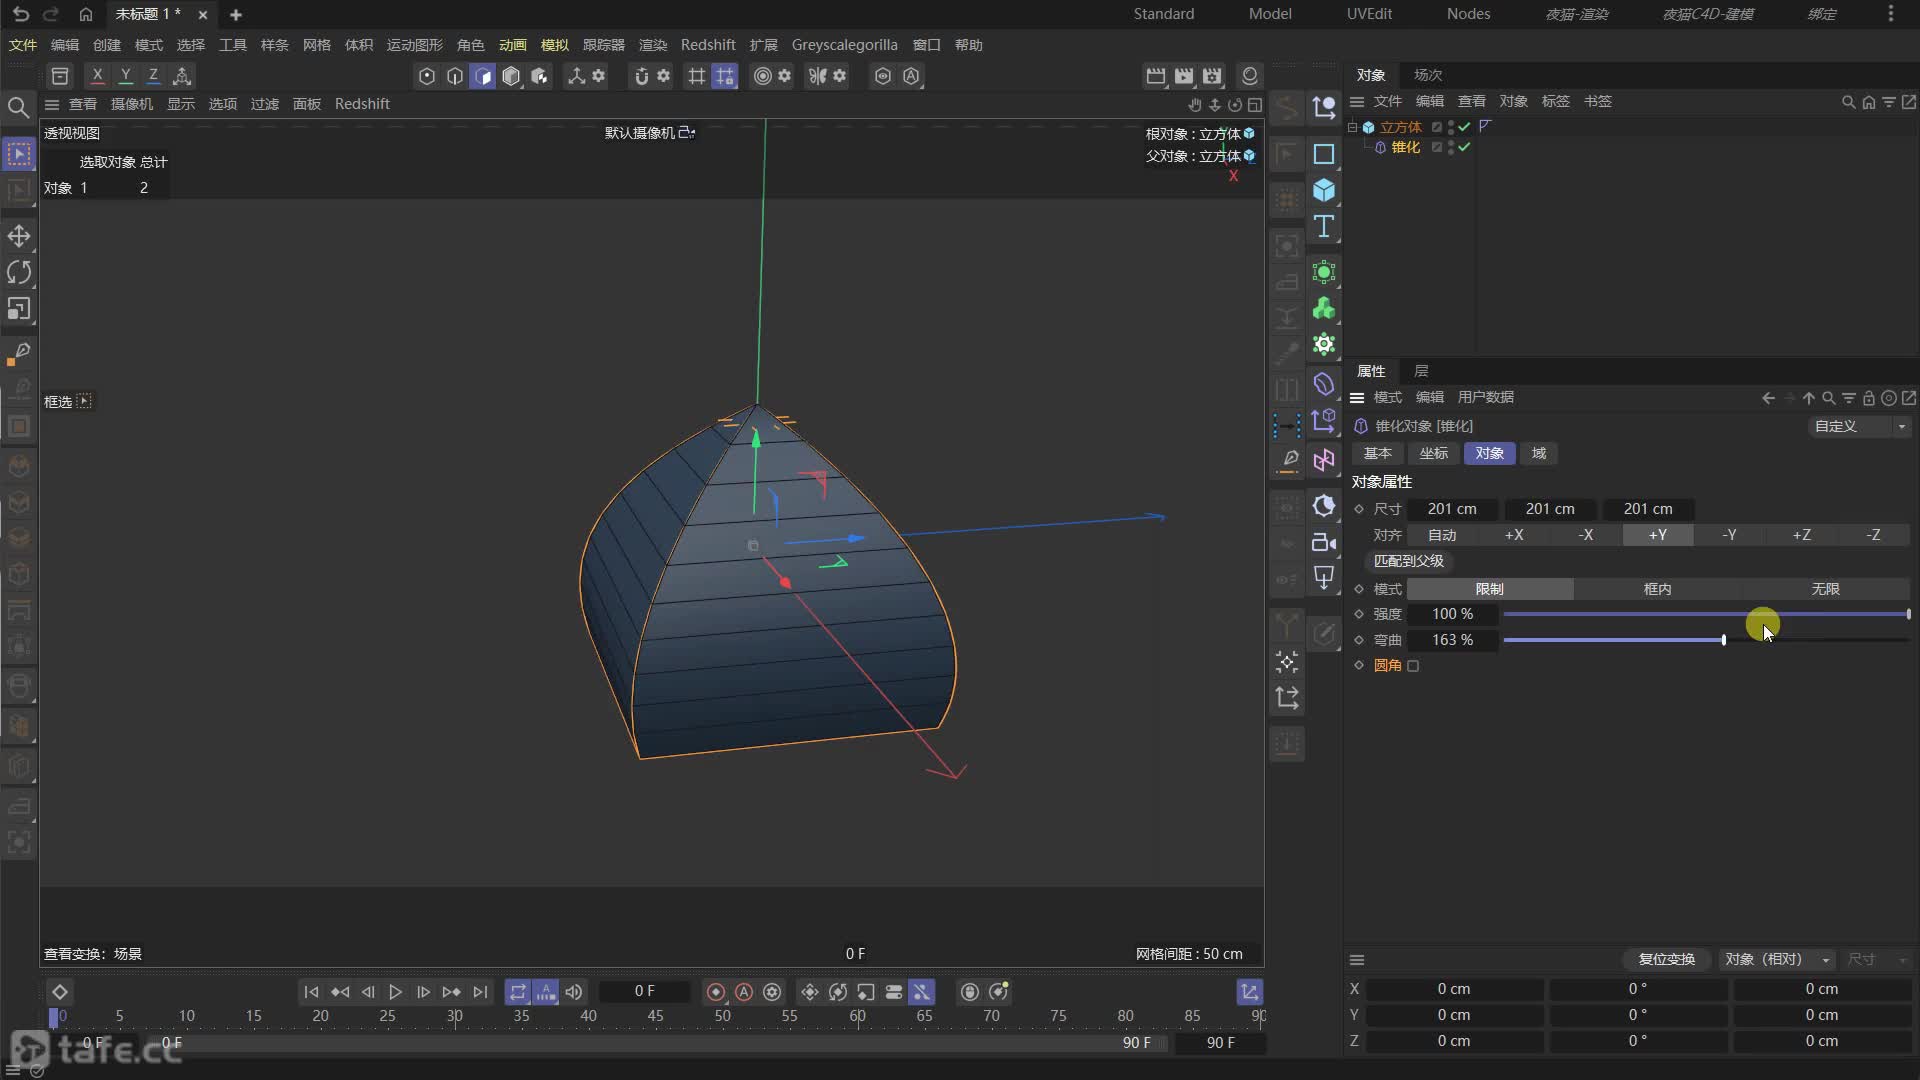Play the animation forward

click(395, 992)
